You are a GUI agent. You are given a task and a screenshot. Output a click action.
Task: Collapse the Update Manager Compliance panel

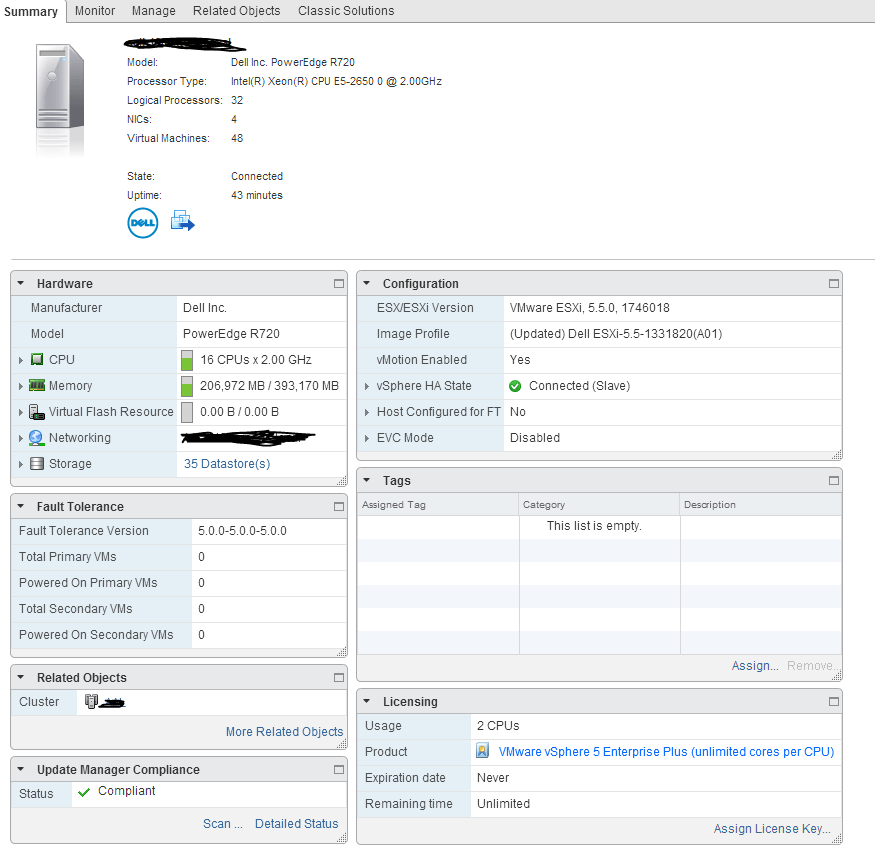21,769
